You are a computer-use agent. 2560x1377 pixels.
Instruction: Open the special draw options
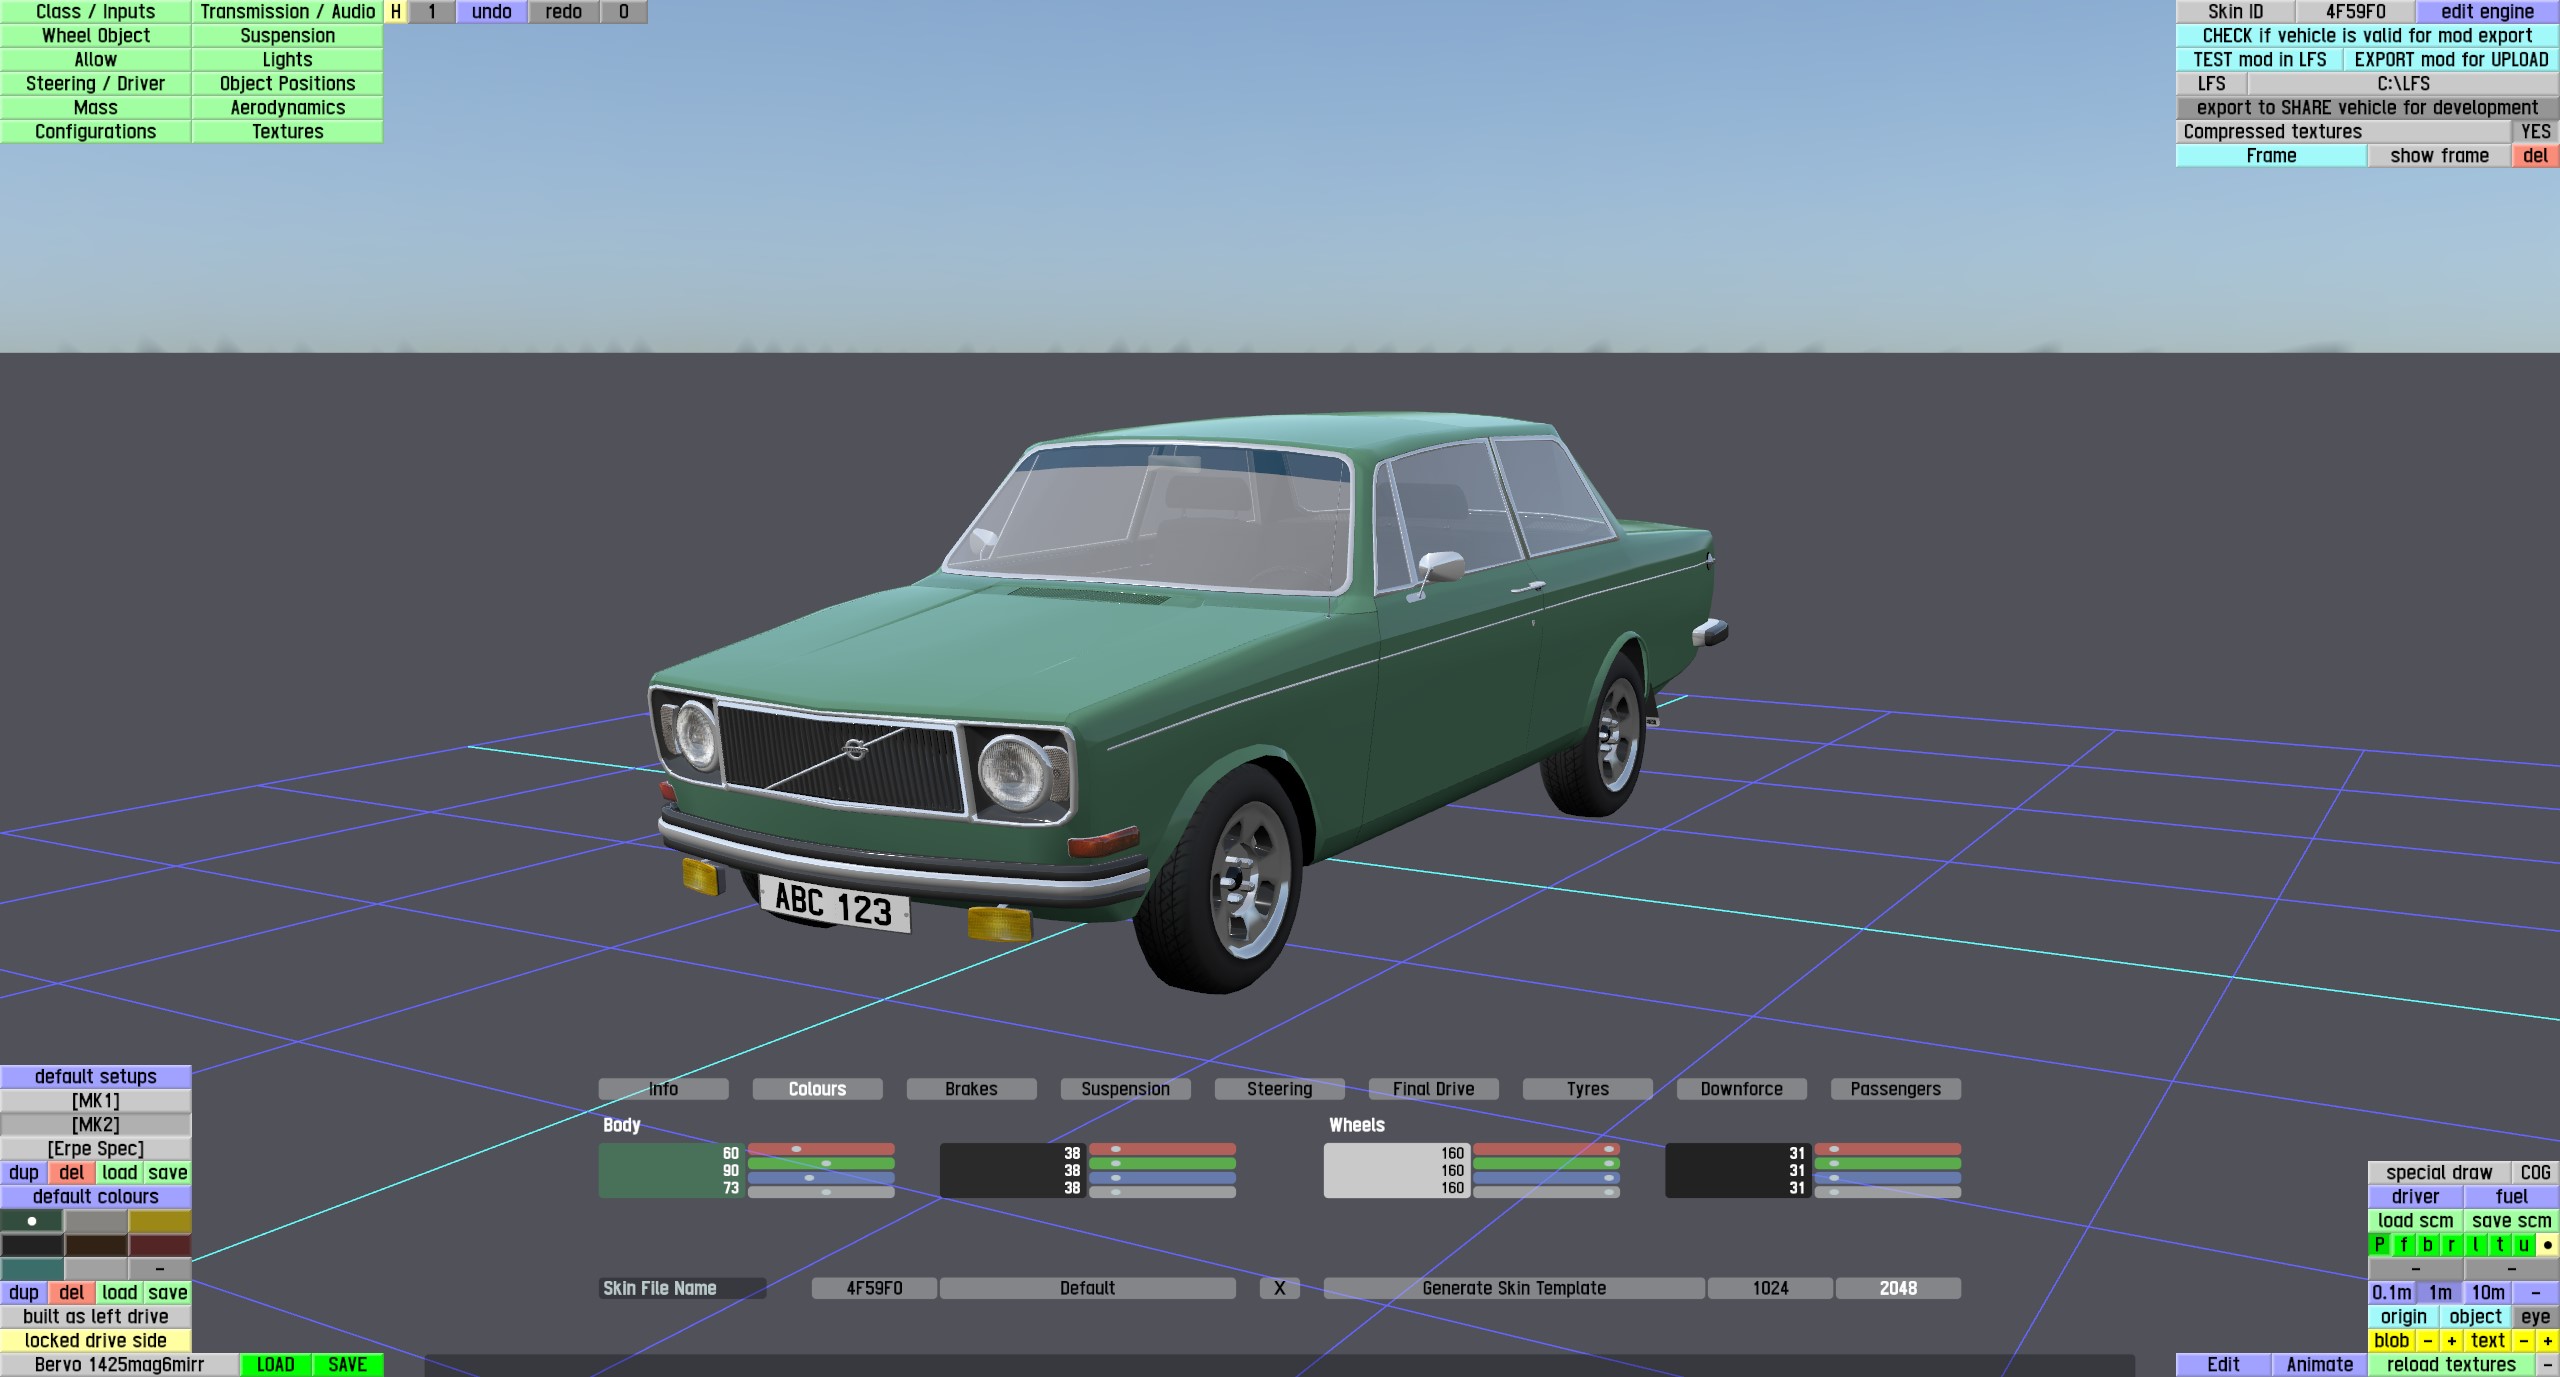pyautogui.click(x=2439, y=1172)
